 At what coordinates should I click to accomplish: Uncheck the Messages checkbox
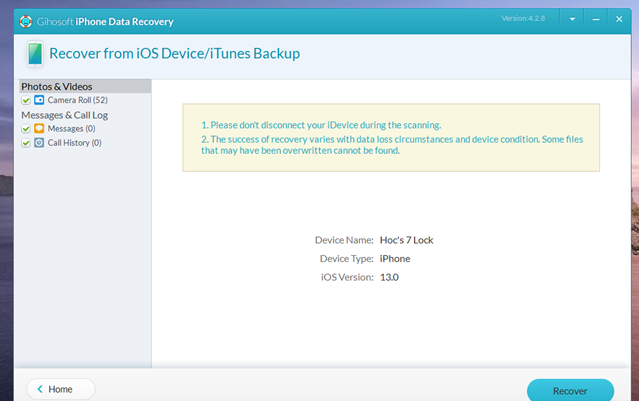click(x=26, y=129)
